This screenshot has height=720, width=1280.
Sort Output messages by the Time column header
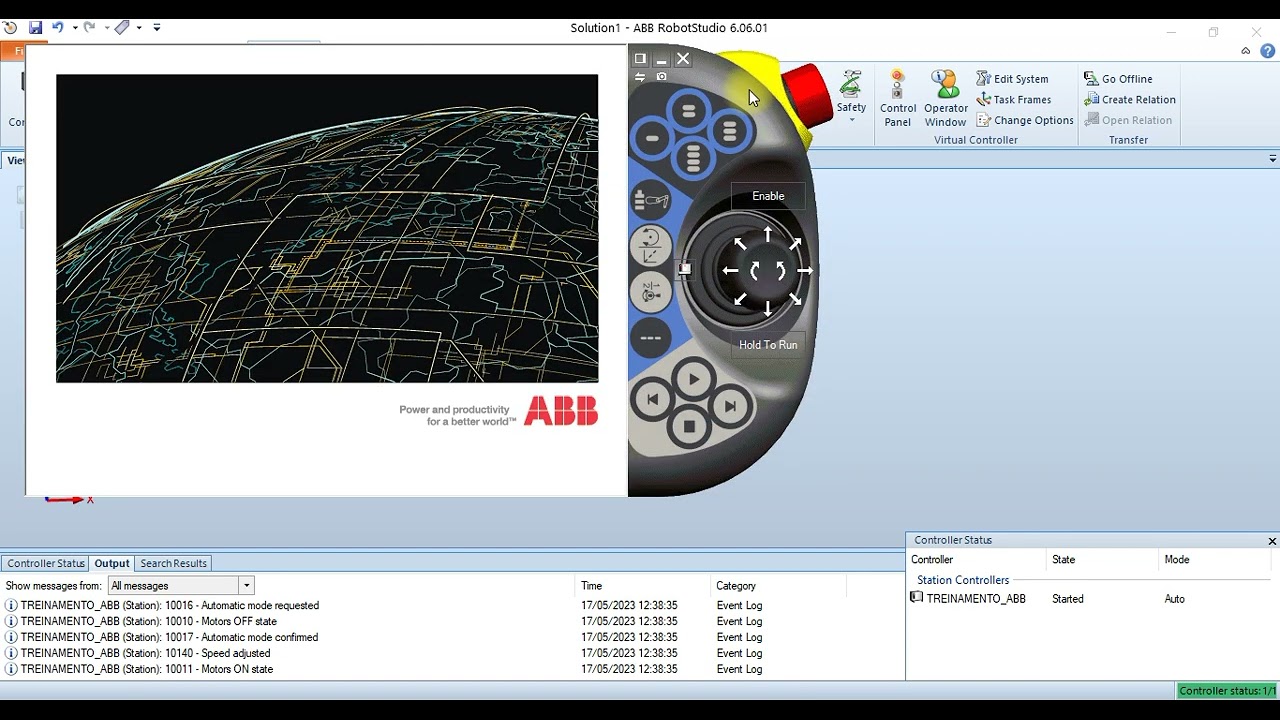click(643, 586)
